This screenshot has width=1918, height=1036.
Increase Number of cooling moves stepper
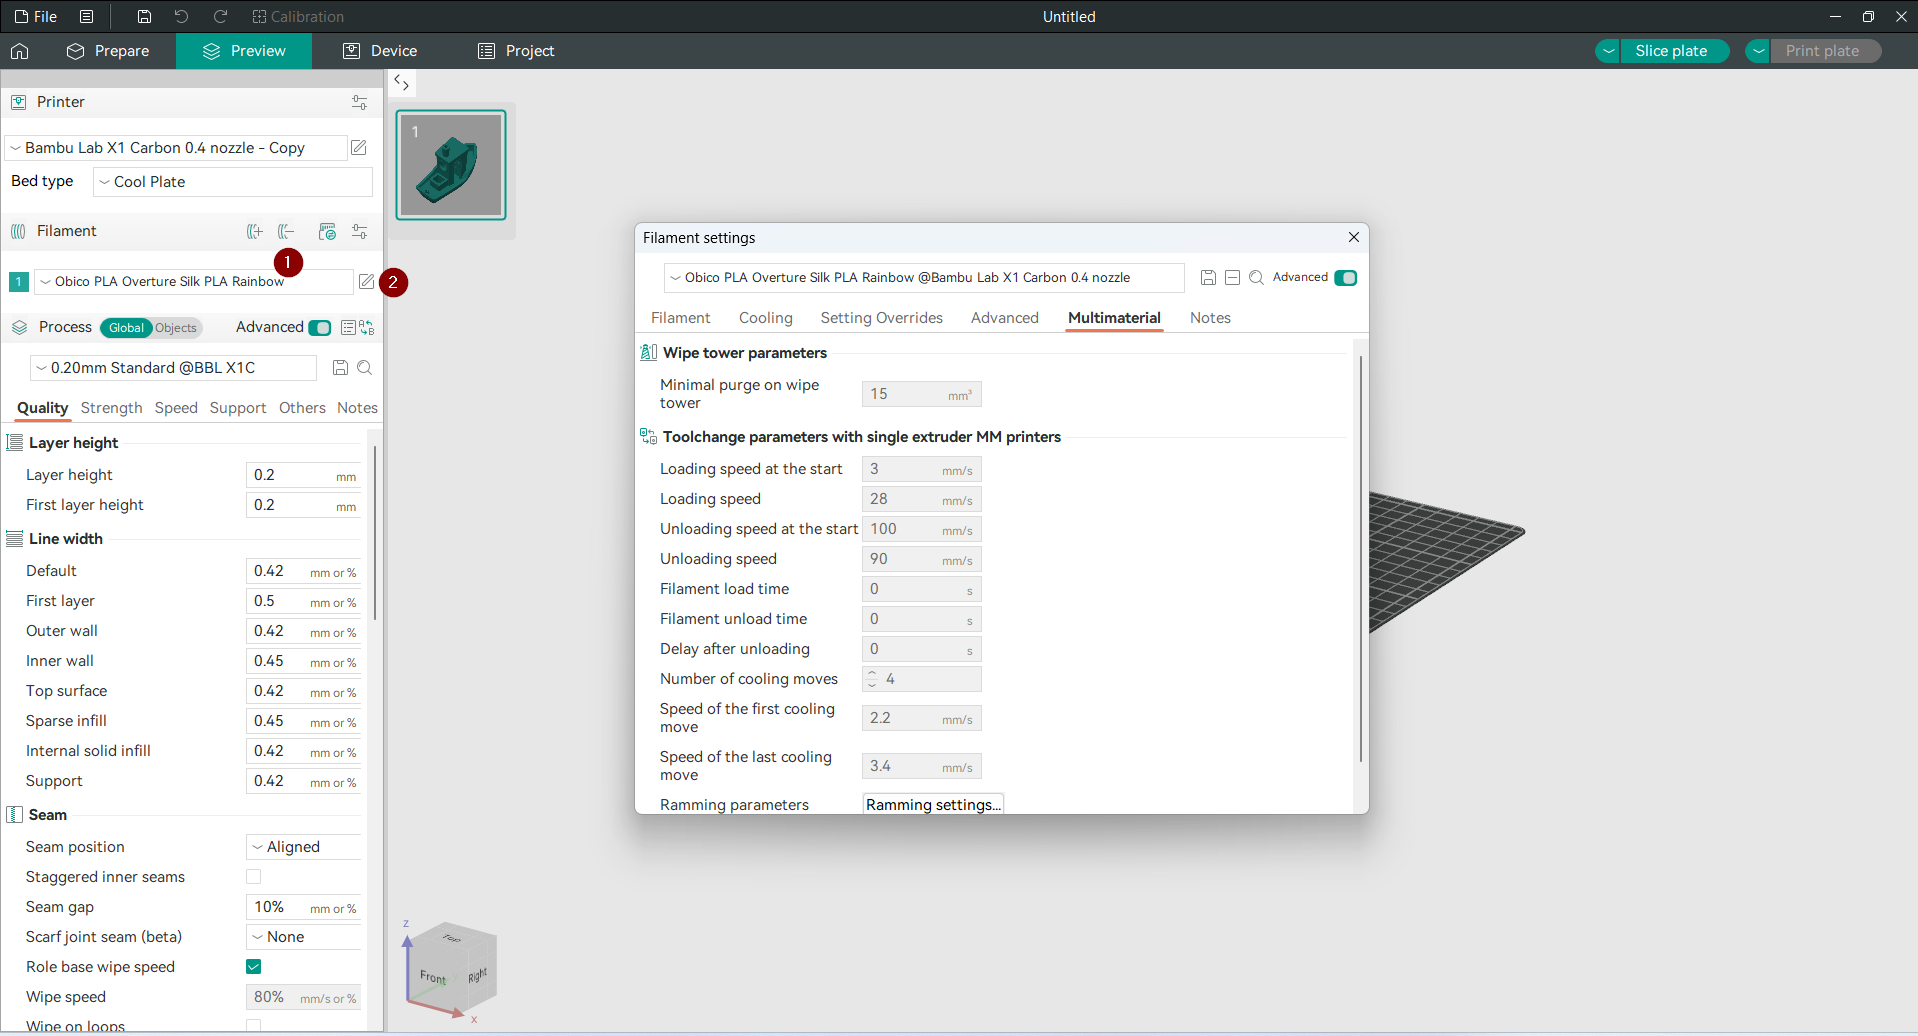872,674
